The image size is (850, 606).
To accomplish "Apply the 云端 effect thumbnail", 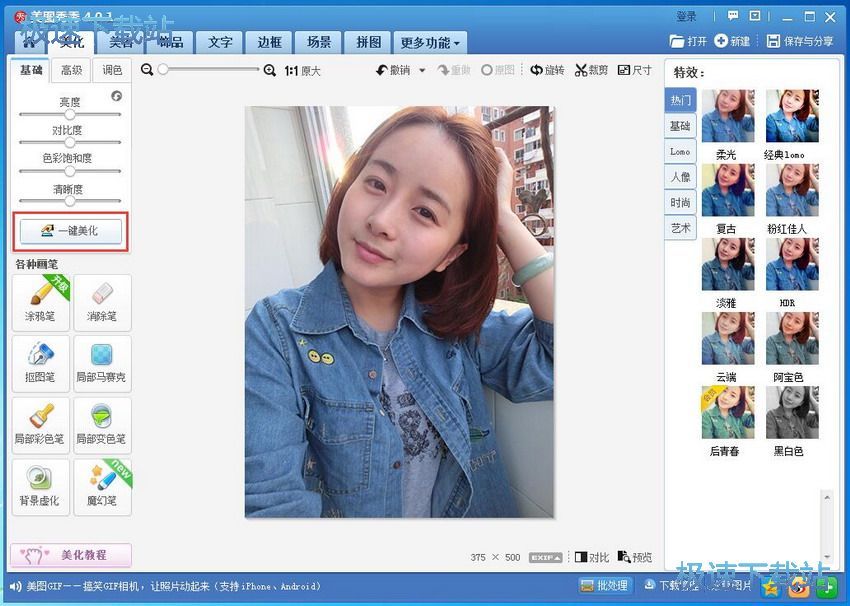I will (728, 338).
